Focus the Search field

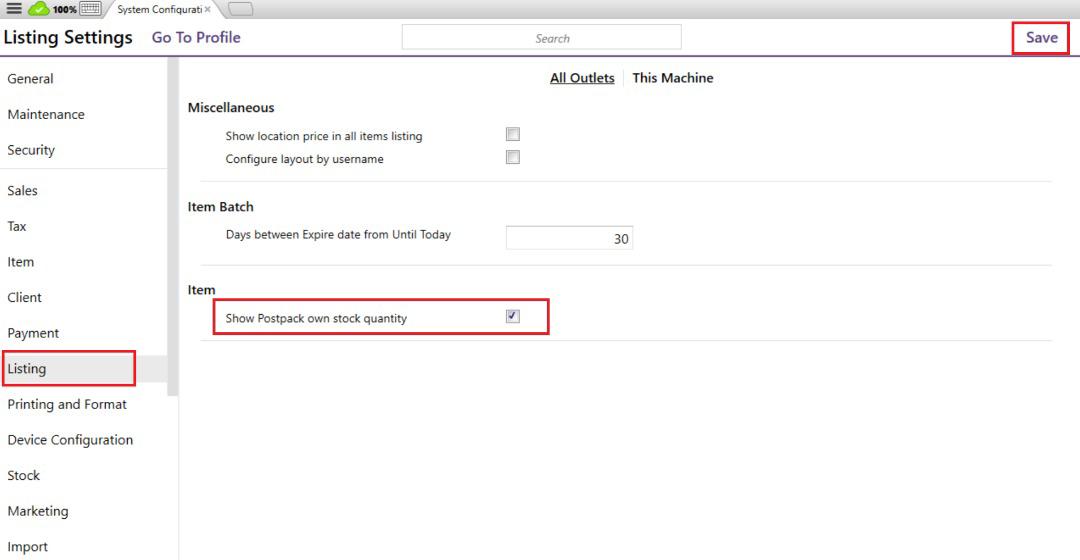pyautogui.click(x=541, y=38)
